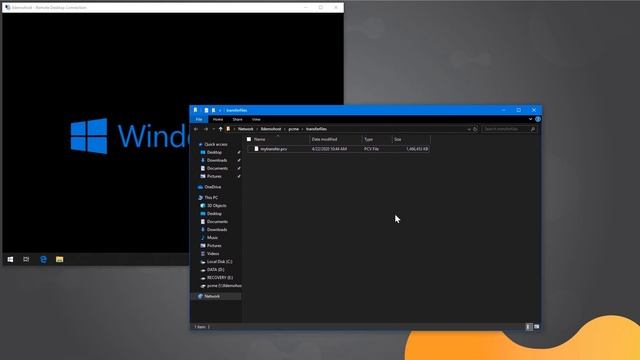Open the Customize Quick Access Toolbar dropdown
This screenshot has height=360, width=640.
220,110
